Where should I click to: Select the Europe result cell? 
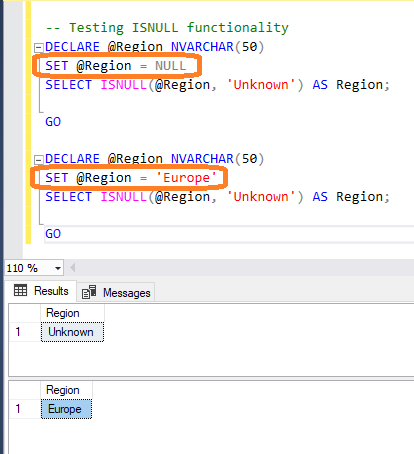(66, 409)
